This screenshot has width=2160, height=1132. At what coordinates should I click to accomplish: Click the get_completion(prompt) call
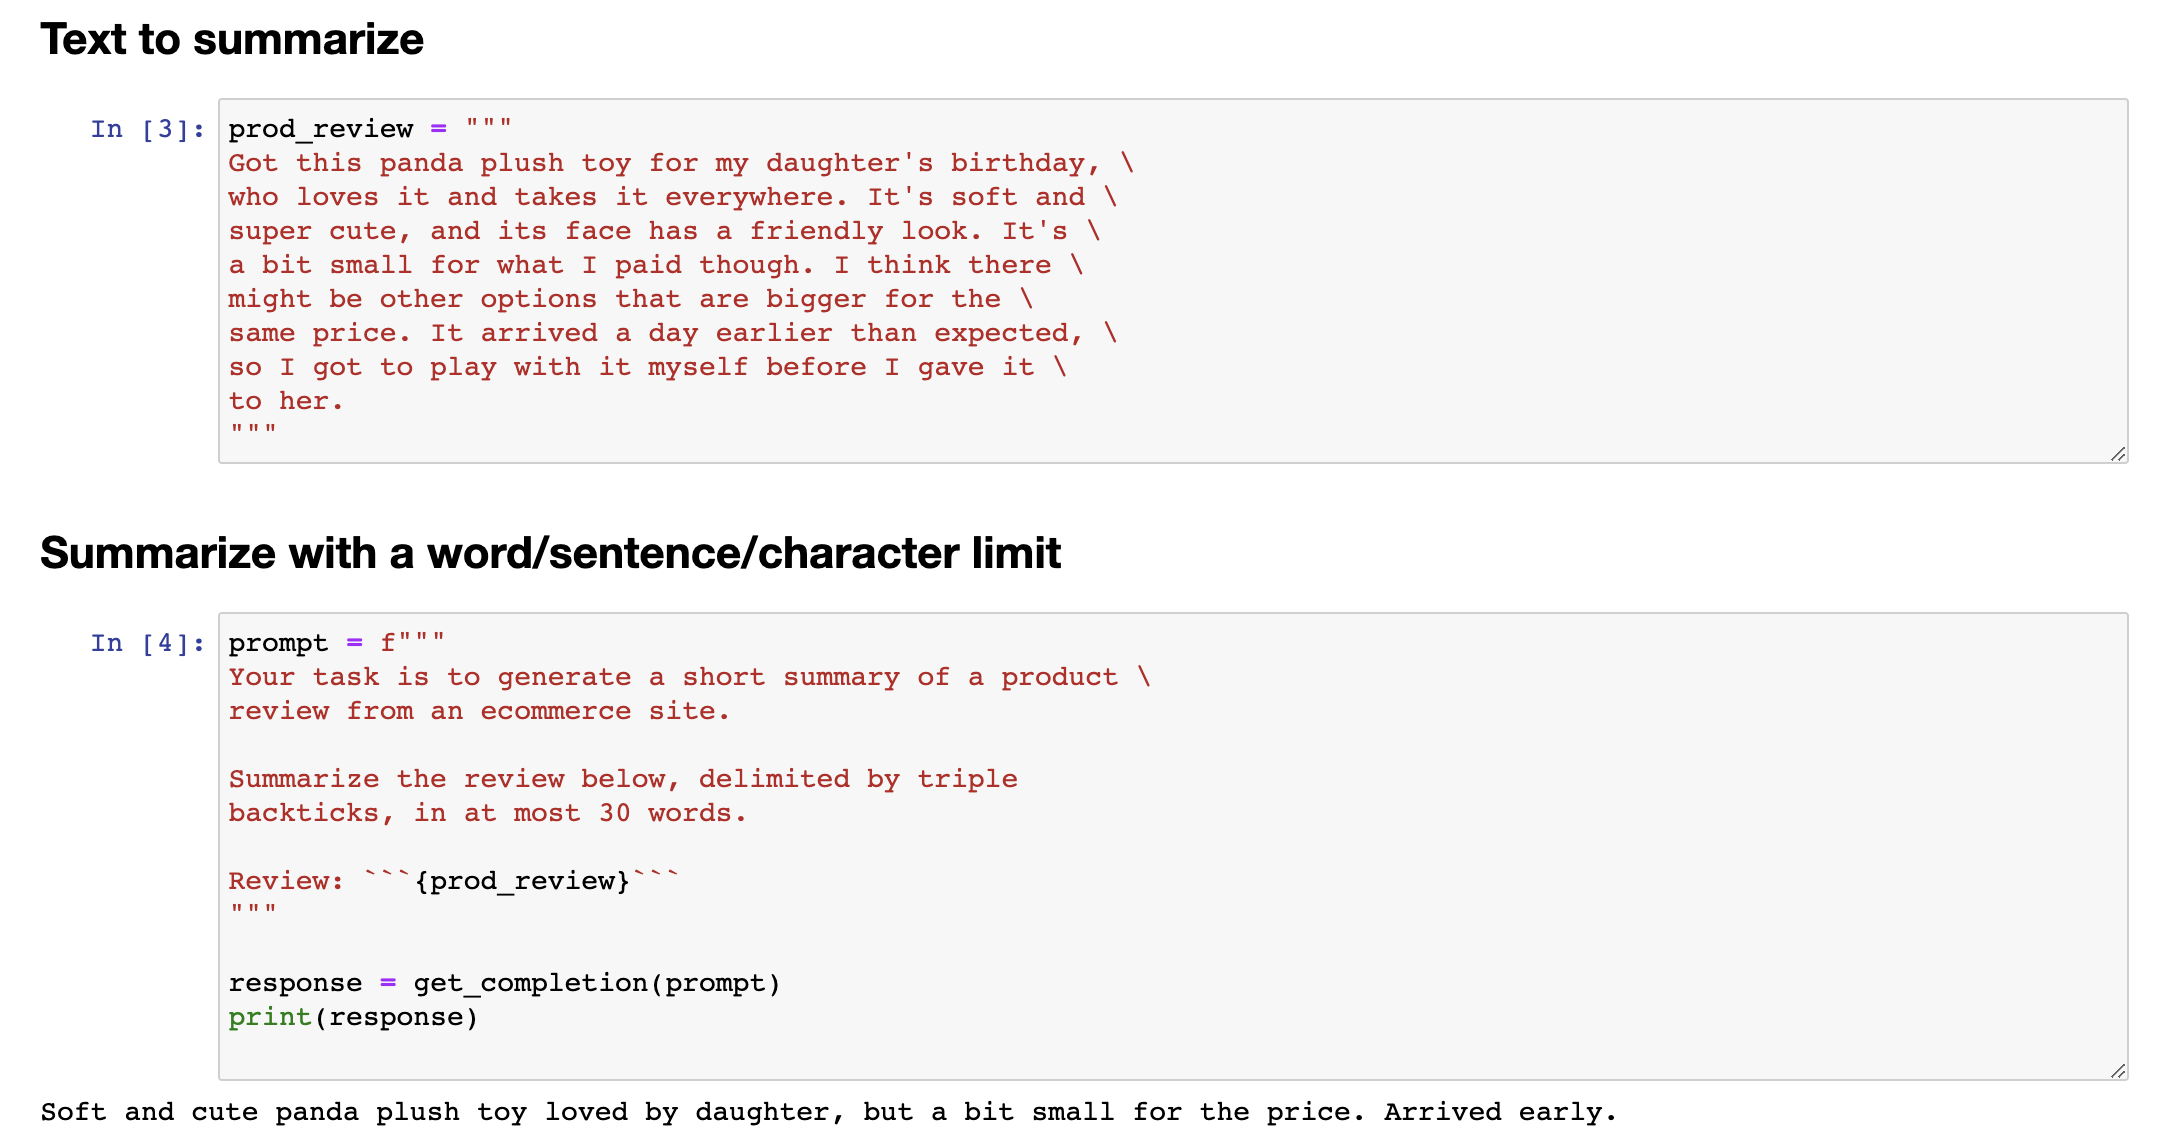click(597, 983)
